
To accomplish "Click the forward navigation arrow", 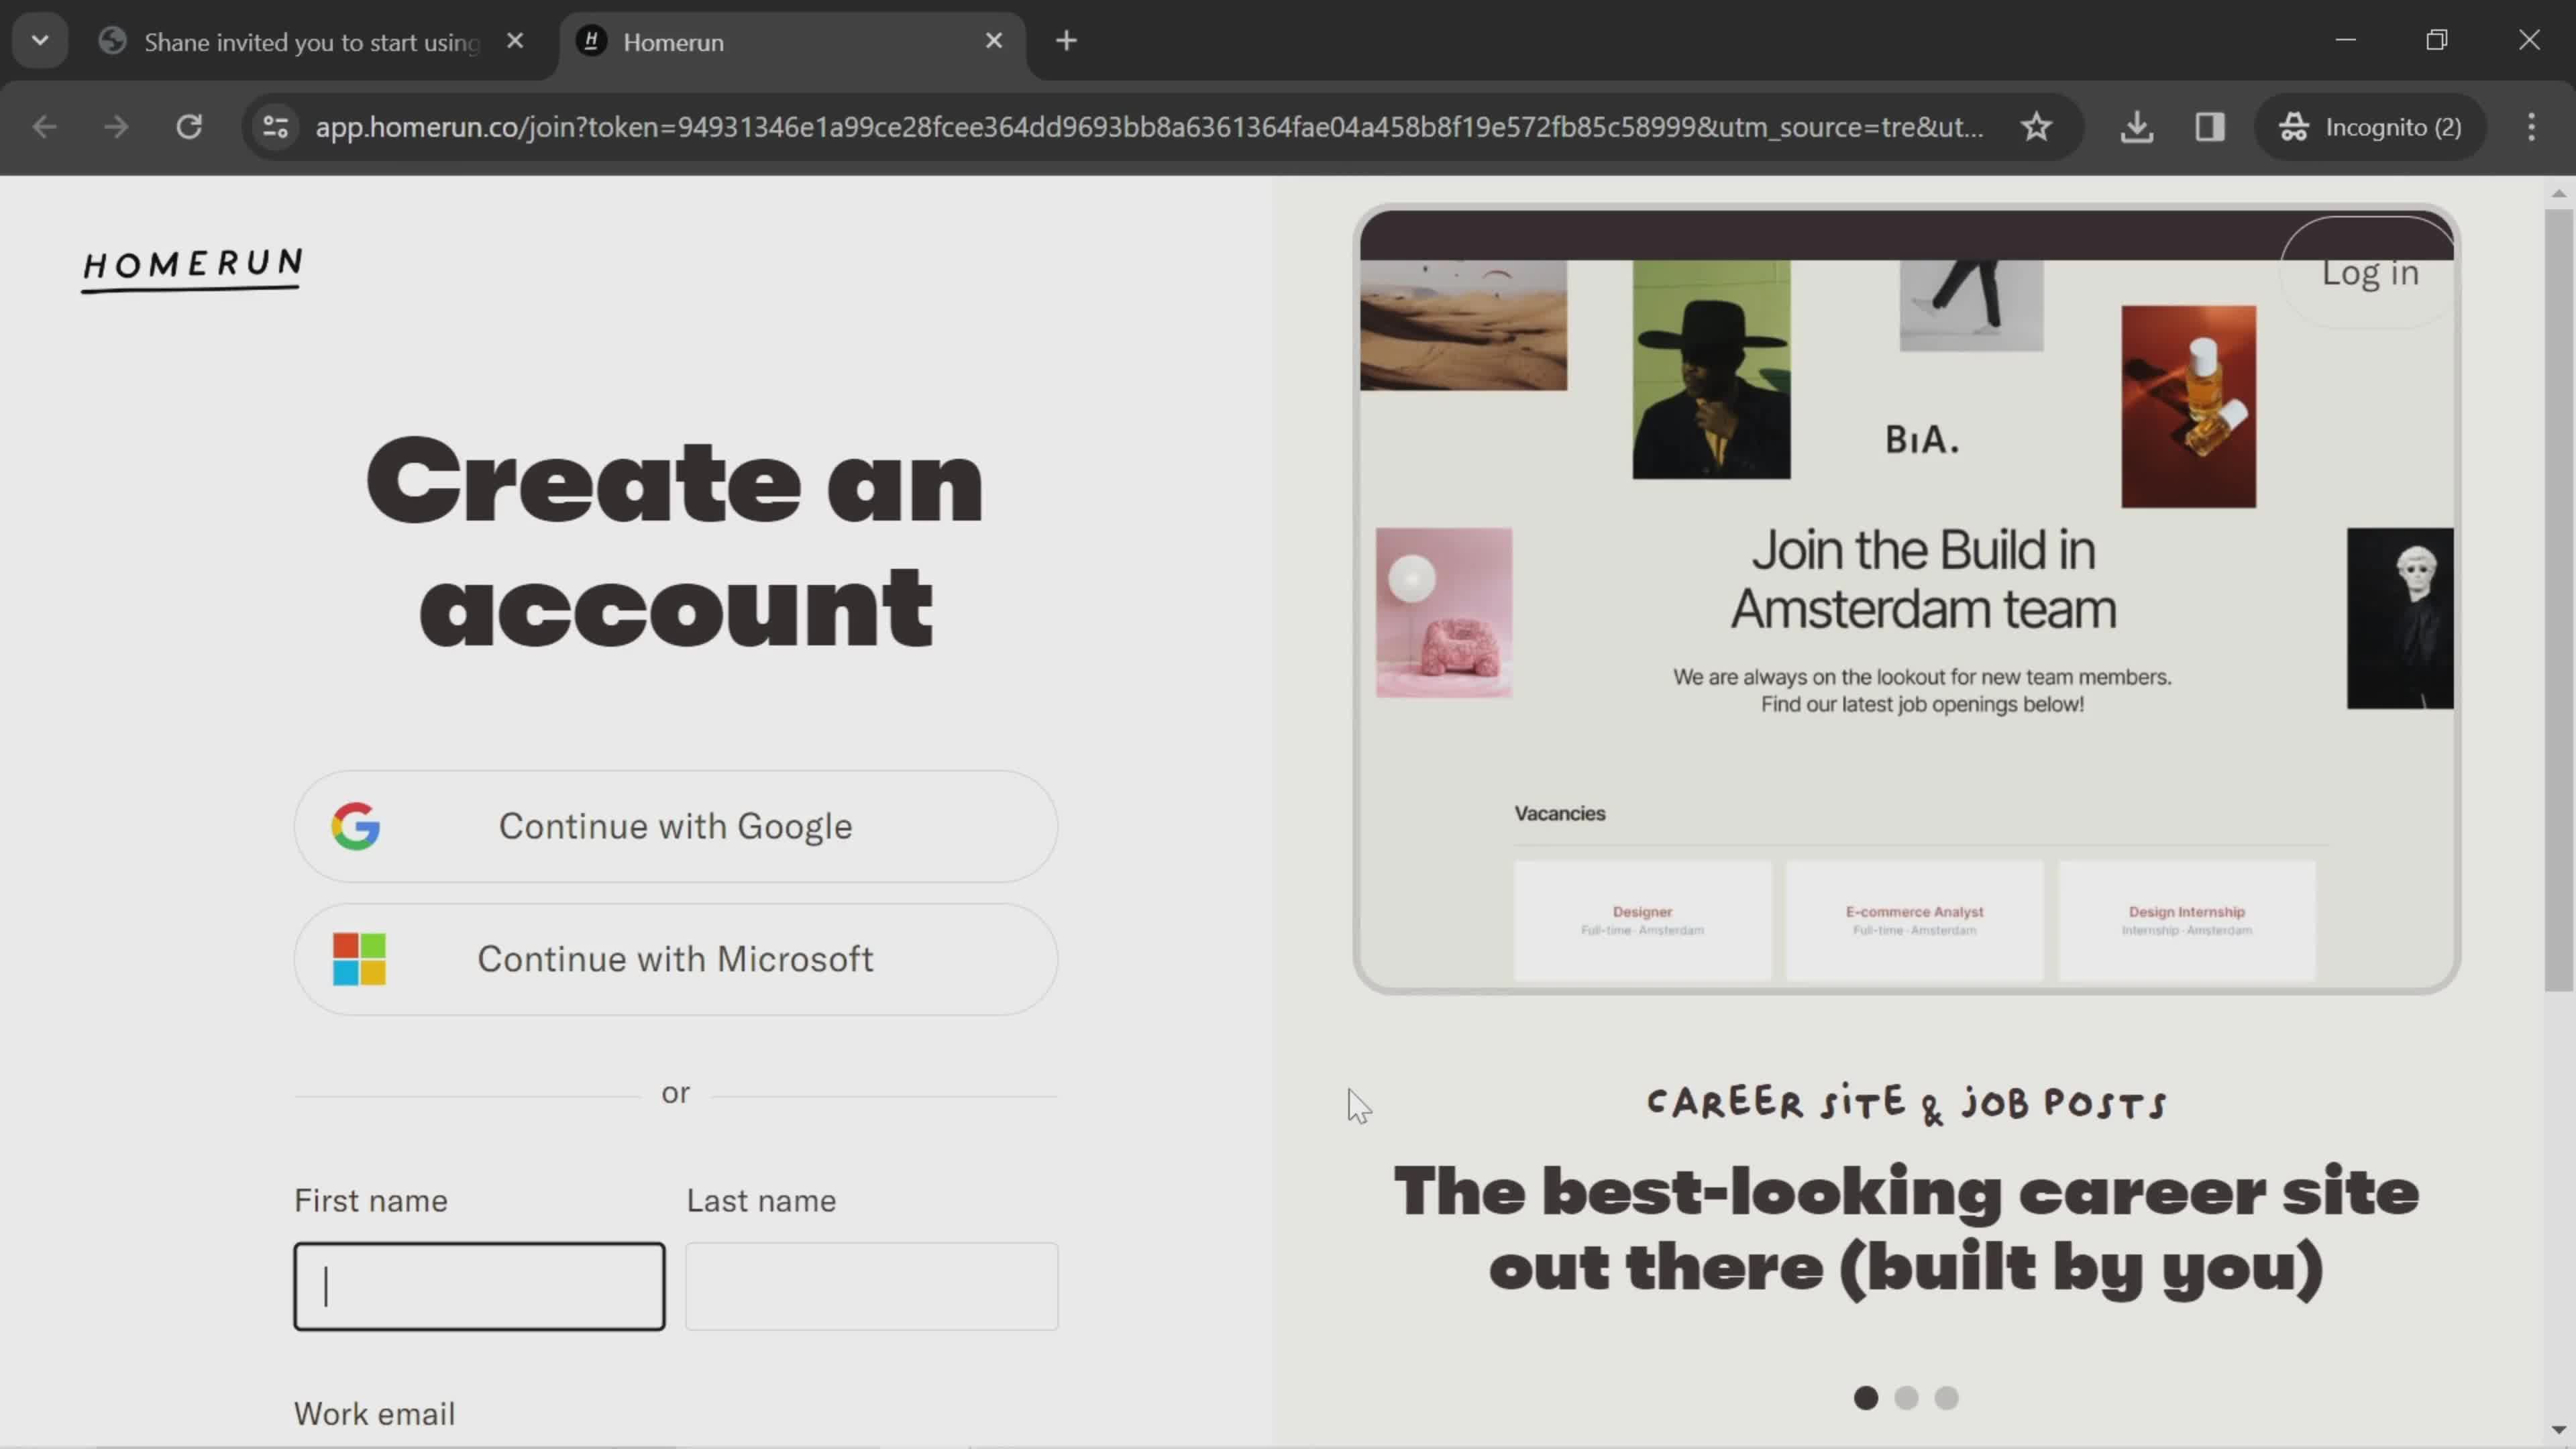I will point(115,125).
